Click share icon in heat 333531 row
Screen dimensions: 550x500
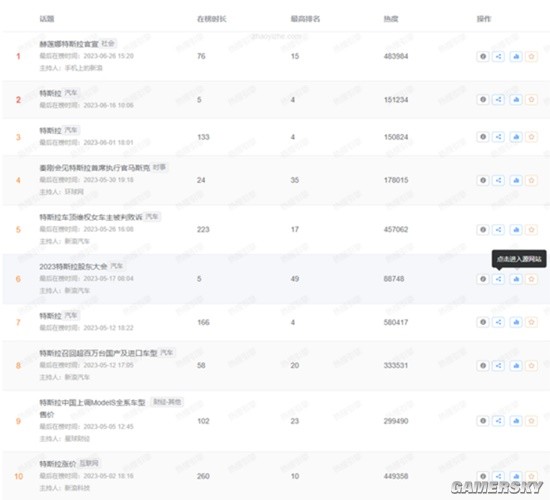pyautogui.click(x=498, y=365)
